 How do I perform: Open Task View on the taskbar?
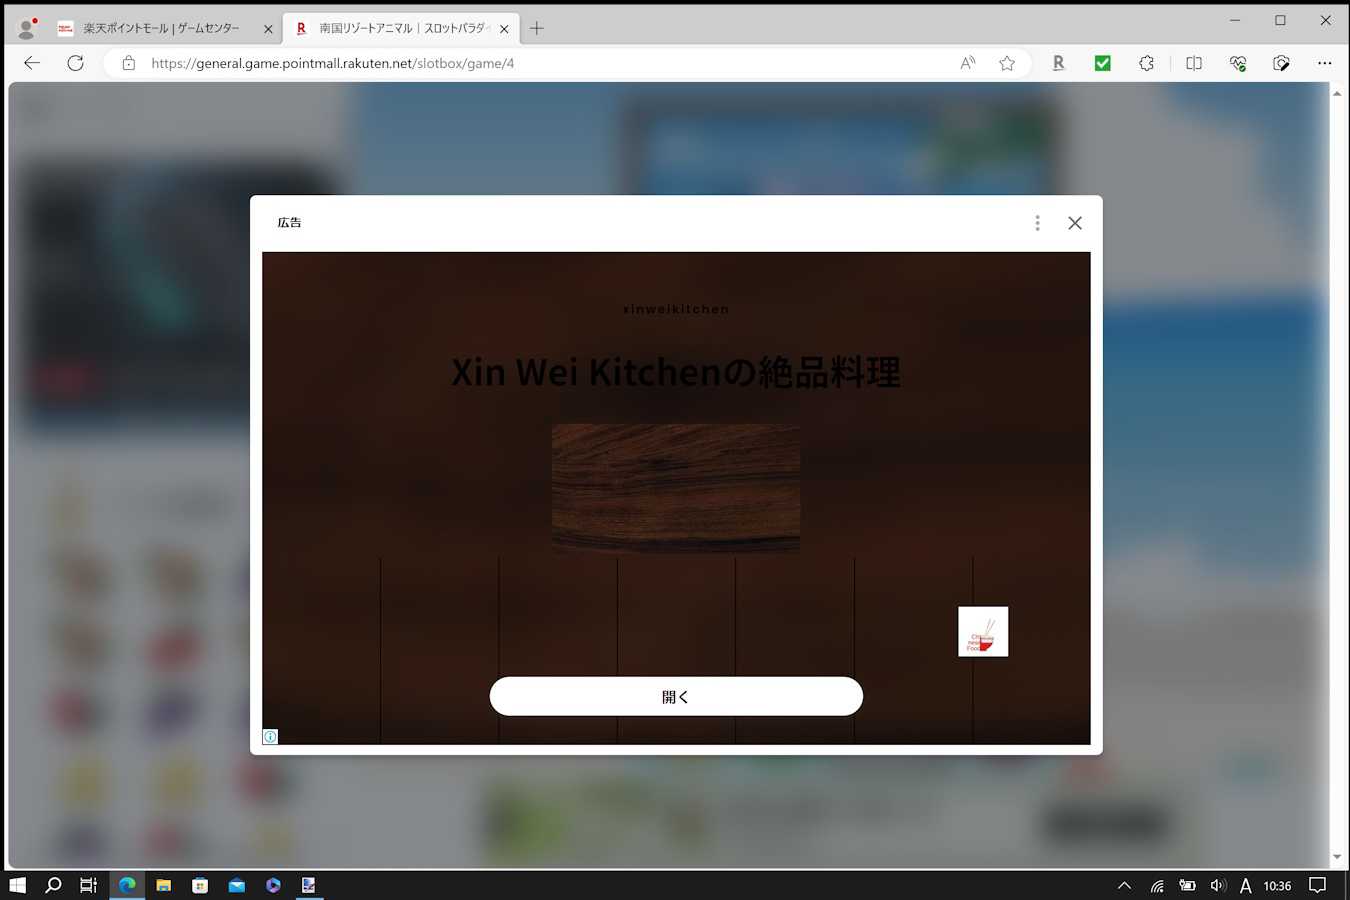pos(89,885)
